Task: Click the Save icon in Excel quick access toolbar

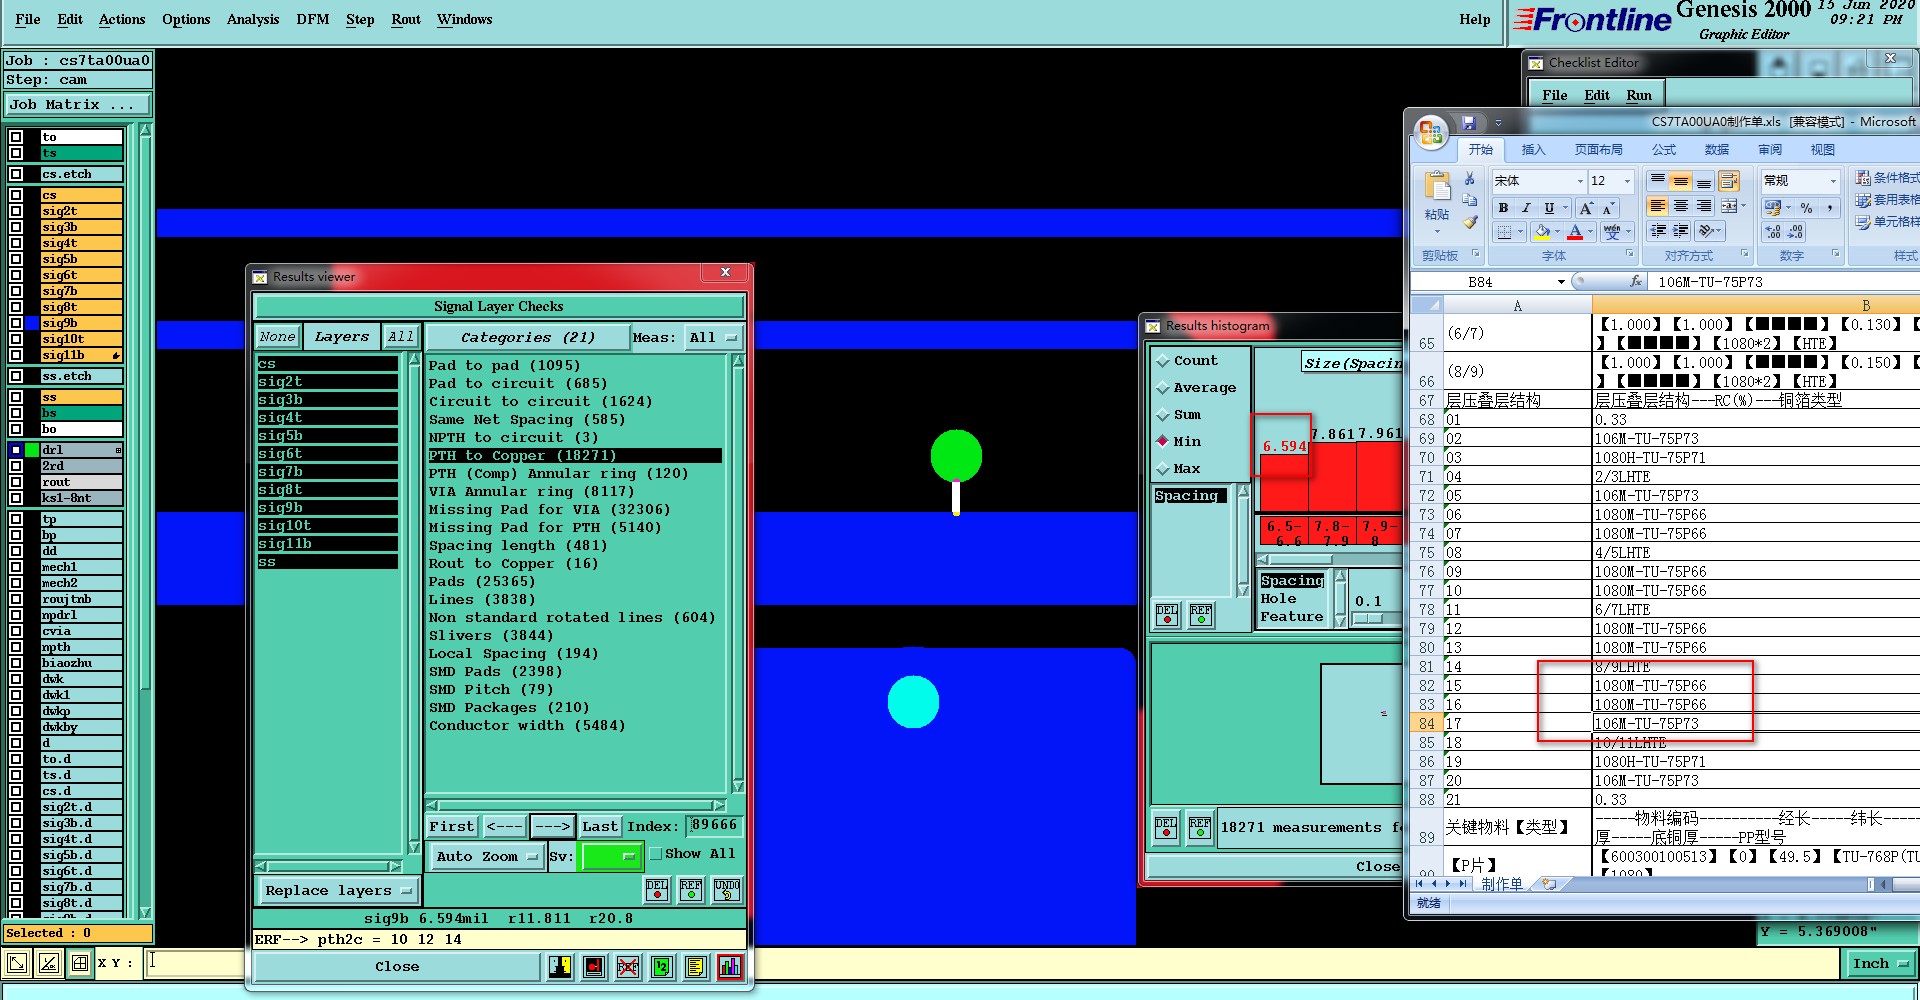Action: pos(1469,123)
